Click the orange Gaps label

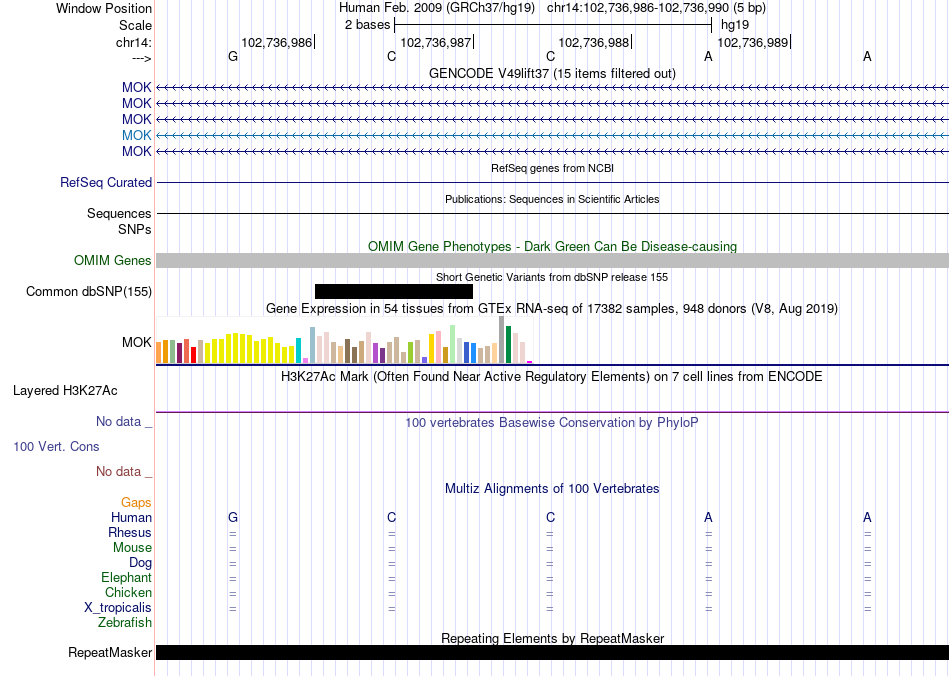tap(136, 503)
